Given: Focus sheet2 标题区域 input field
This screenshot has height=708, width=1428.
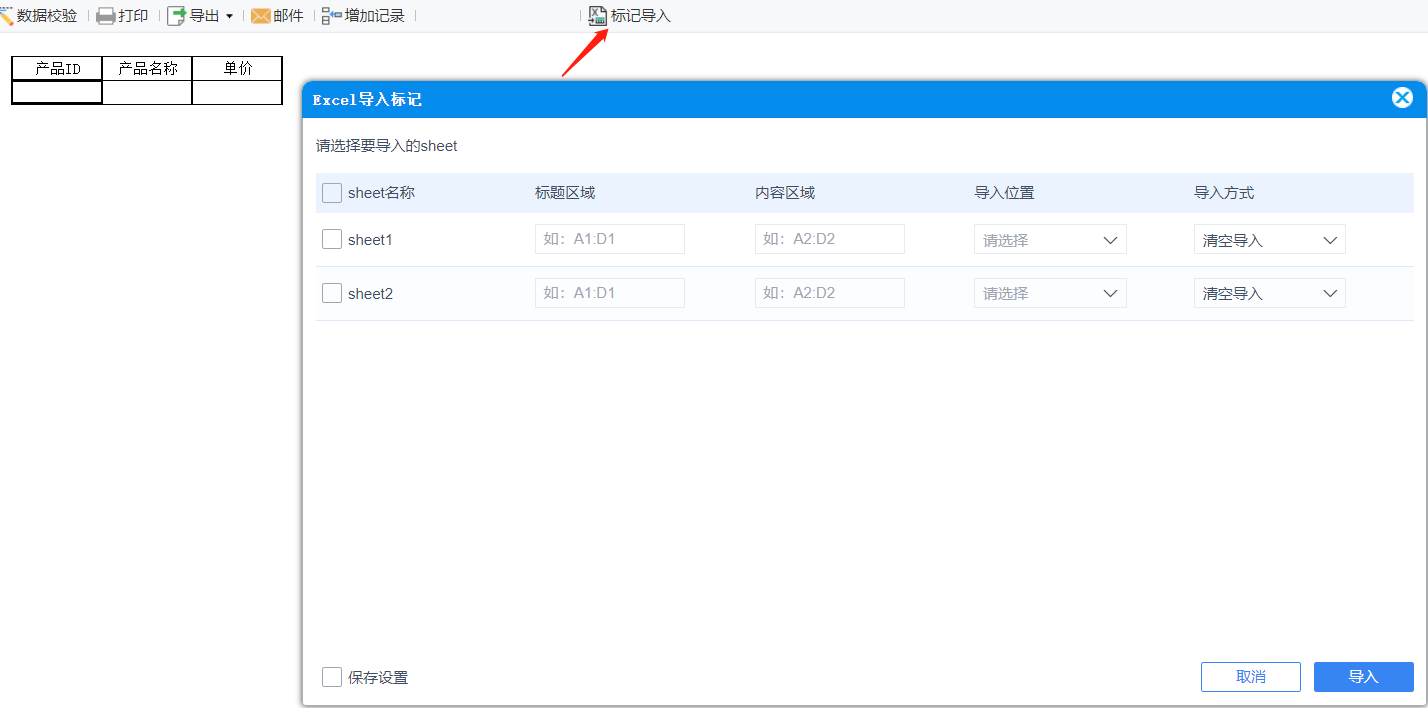Looking at the screenshot, I should point(610,293).
